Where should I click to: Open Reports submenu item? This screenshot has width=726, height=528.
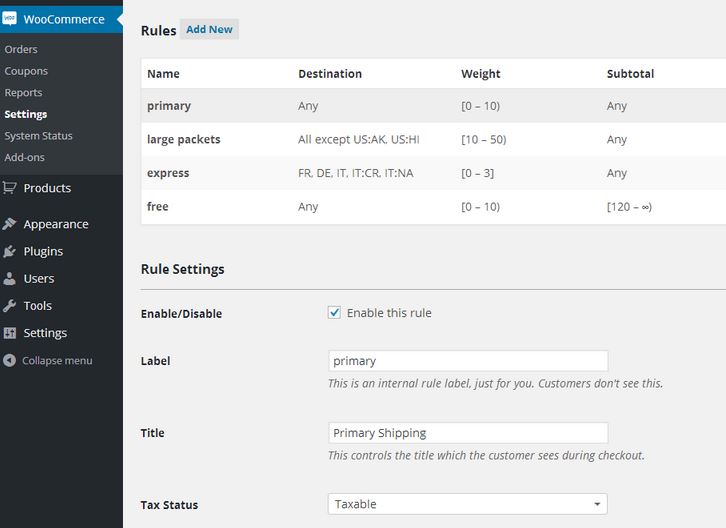pyautogui.click(x=23, y=93)
